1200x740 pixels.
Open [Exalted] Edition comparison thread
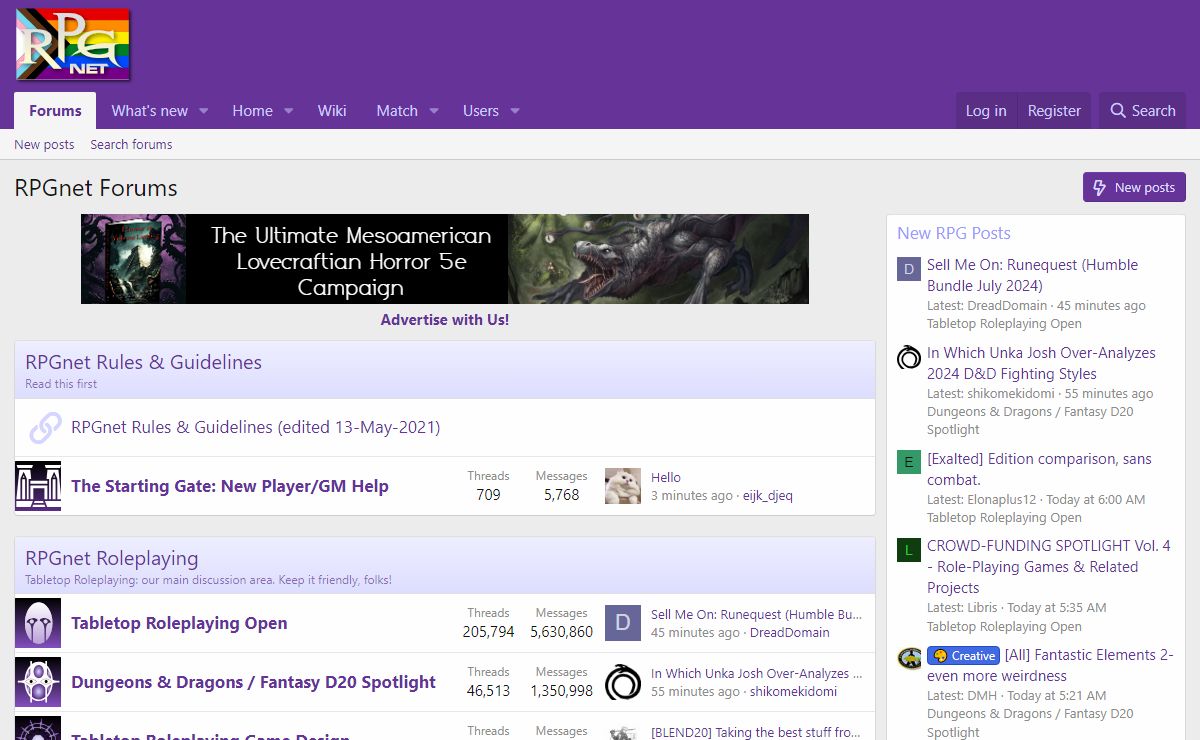[1039, 469]
